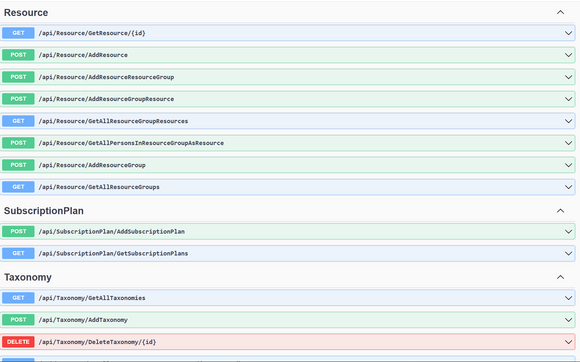Viewport: 580px width, 362px height.
Task: Click GET badge for GetAllTaxonomies
Action: pyautogui.click(x=18, y=298)
